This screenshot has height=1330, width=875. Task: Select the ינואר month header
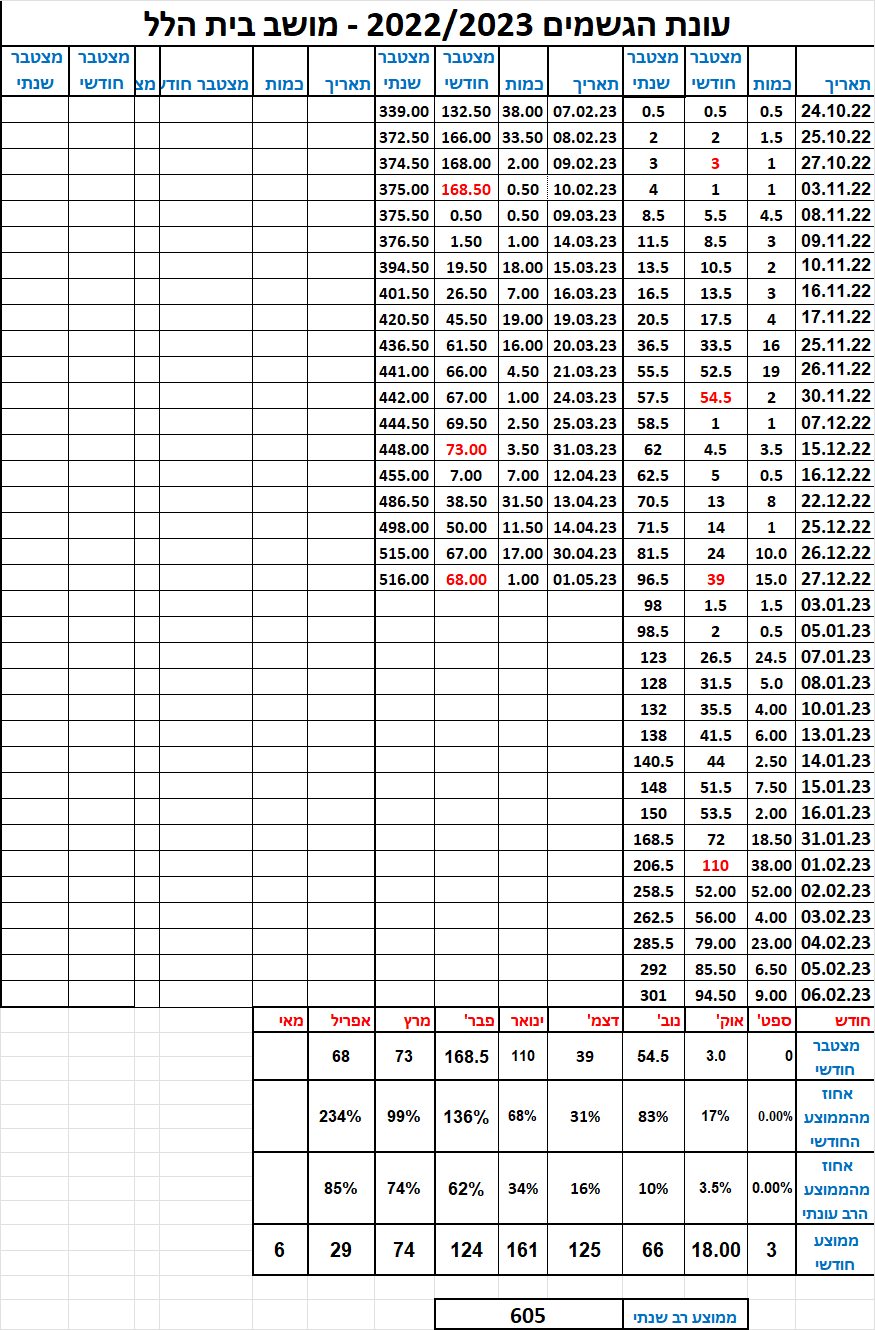coord(521,1020)
